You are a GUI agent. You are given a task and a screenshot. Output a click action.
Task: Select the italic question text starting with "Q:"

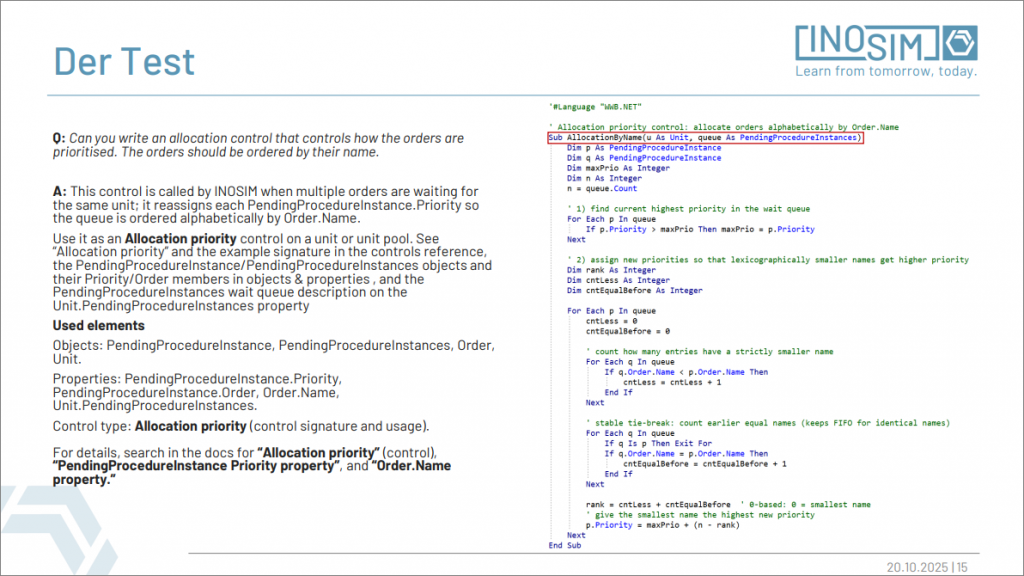click(x=258, y=145)
